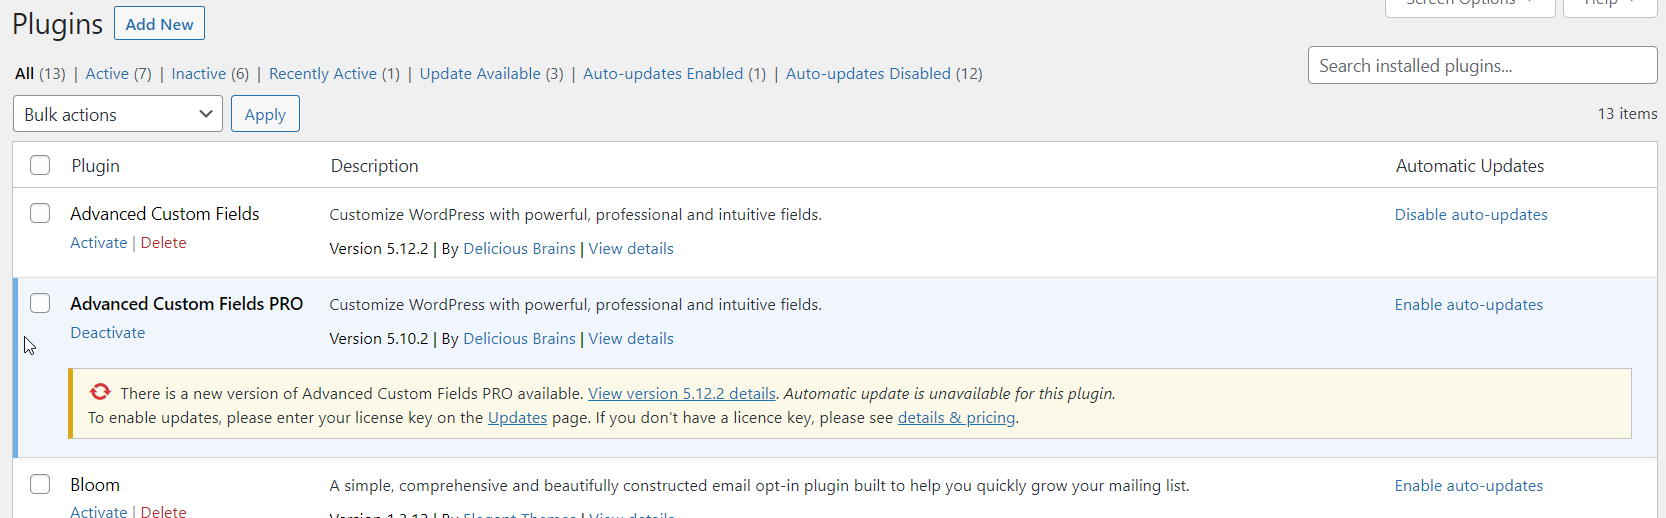Tick the select-all plugins checkbox
1666x518 pixels.
pyautogui.click(x=40, y=165)
